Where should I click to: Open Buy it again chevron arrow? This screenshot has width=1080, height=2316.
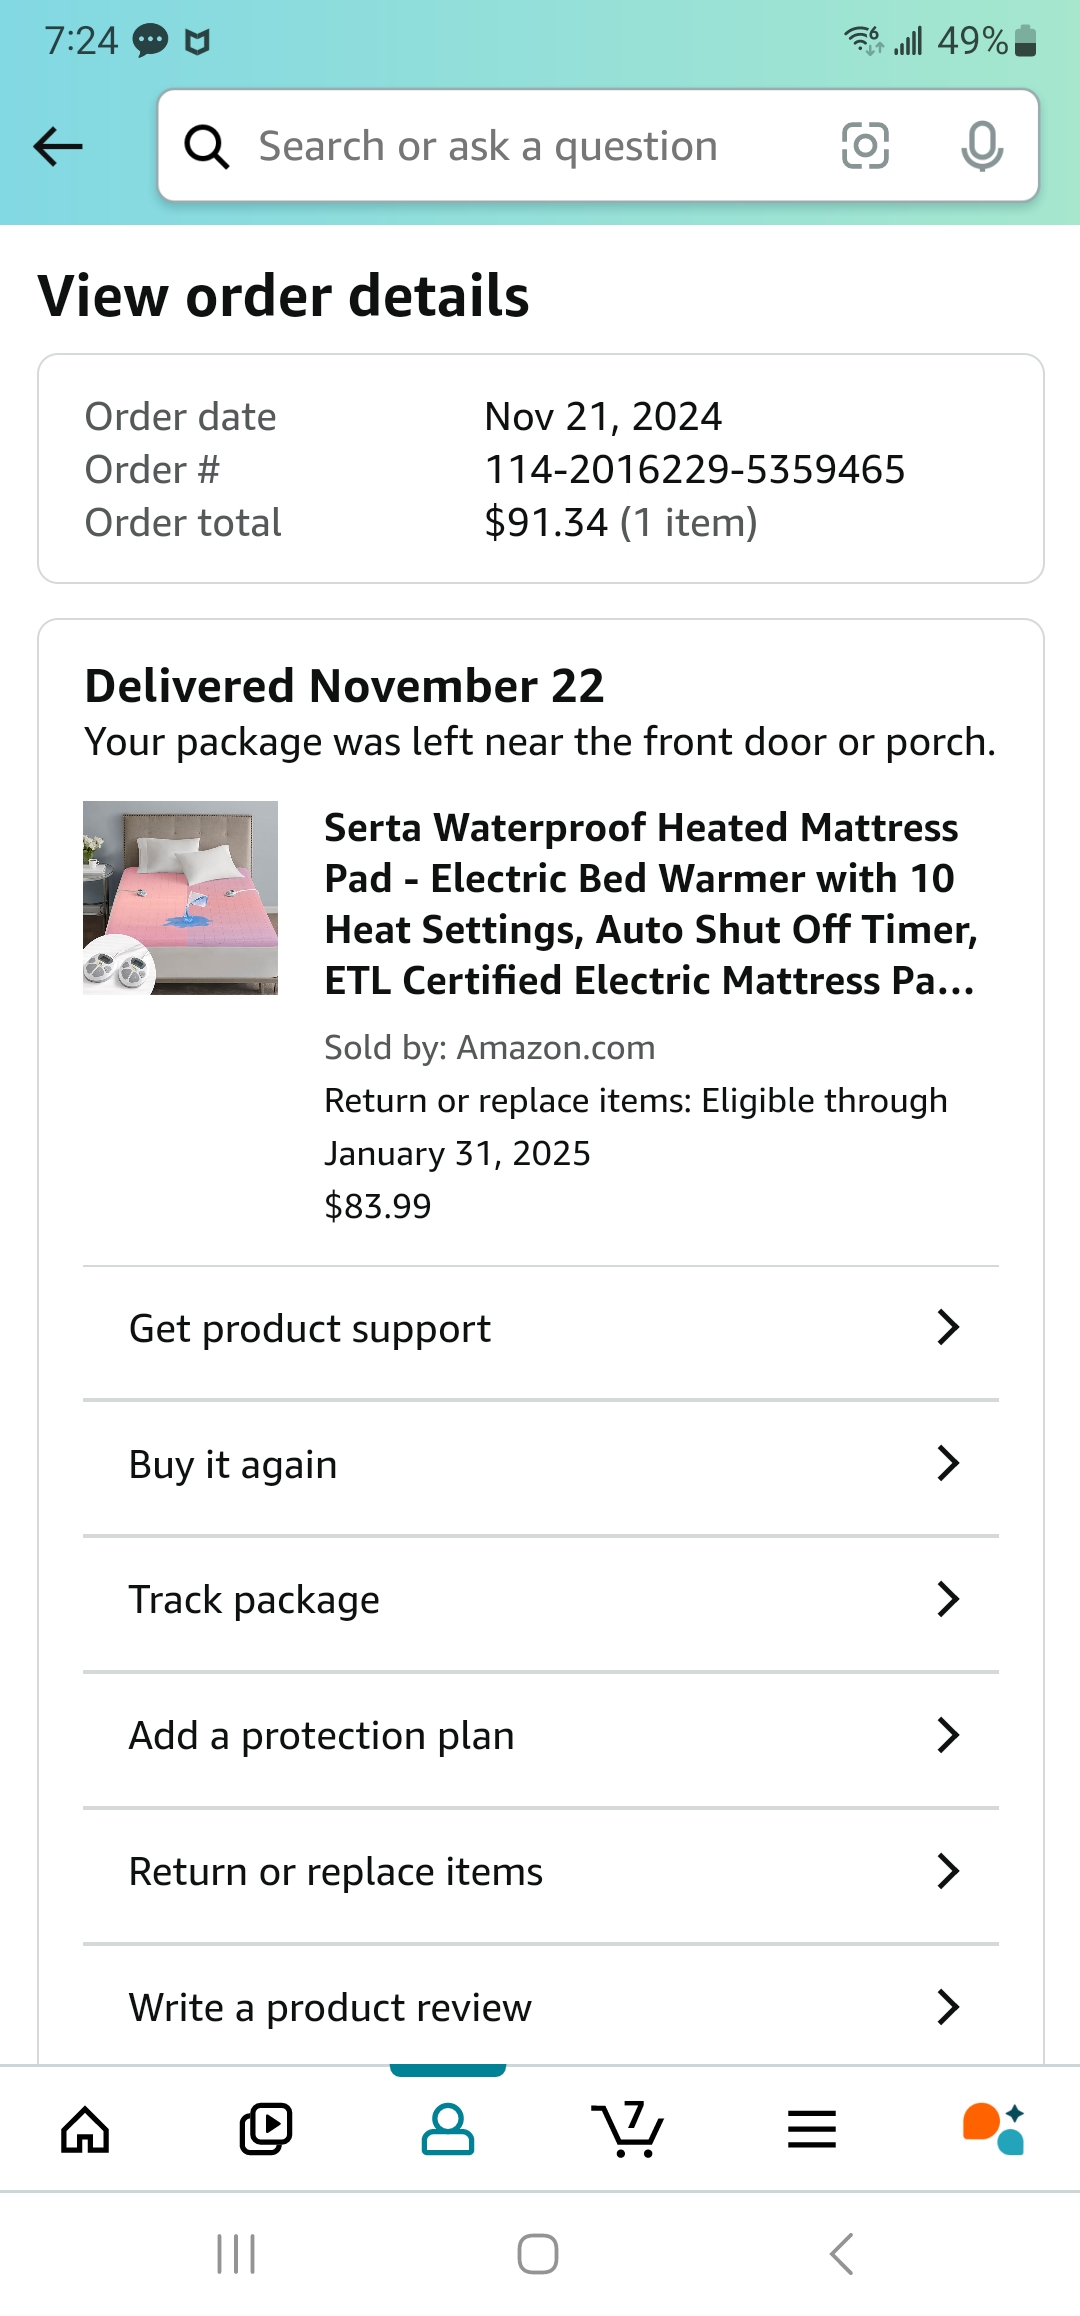click(x=948, y=1463)
